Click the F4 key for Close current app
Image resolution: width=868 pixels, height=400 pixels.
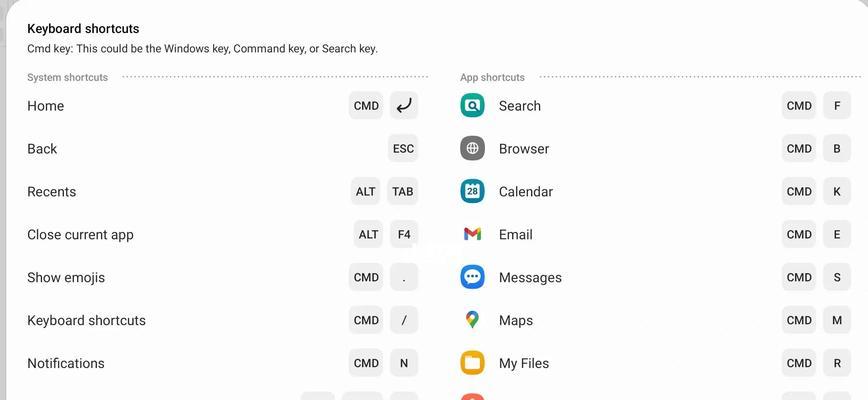click(404, 234)
